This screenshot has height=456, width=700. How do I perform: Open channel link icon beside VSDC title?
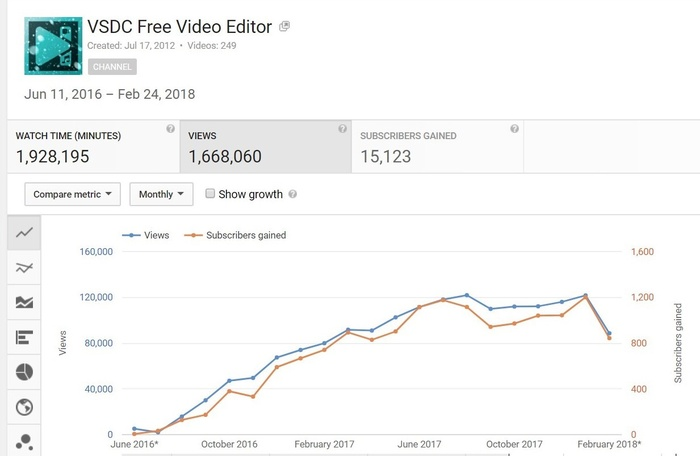click(284, 26)
